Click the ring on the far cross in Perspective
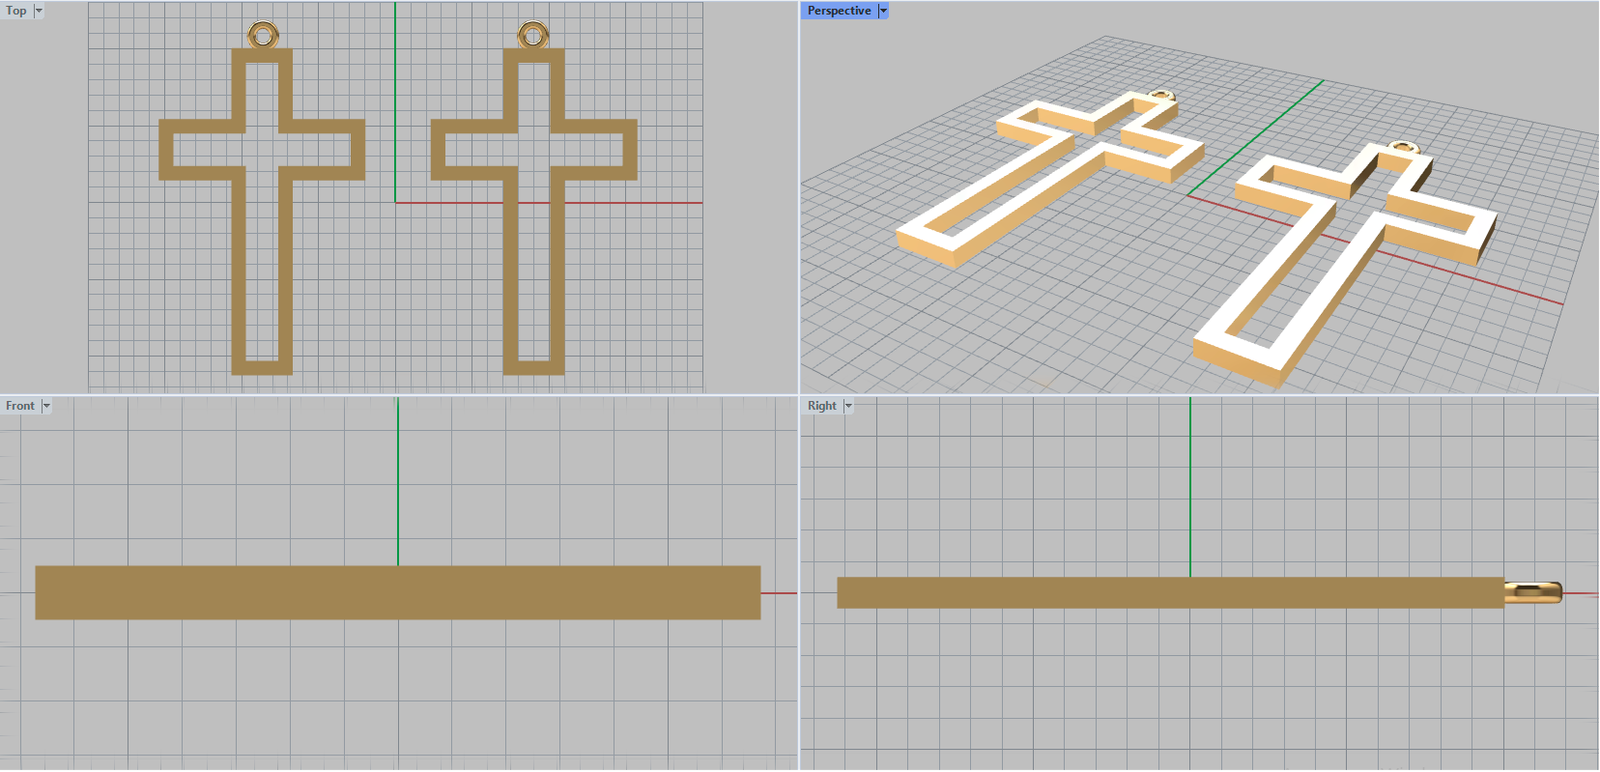The width and height of the screenshot is (1600, 772). point(1160,97)
